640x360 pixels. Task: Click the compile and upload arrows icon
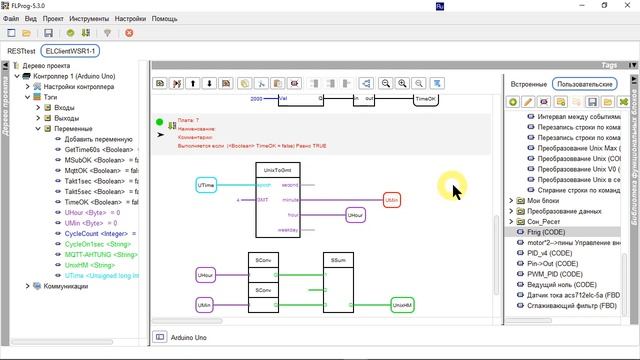click(x=85, y=33)
